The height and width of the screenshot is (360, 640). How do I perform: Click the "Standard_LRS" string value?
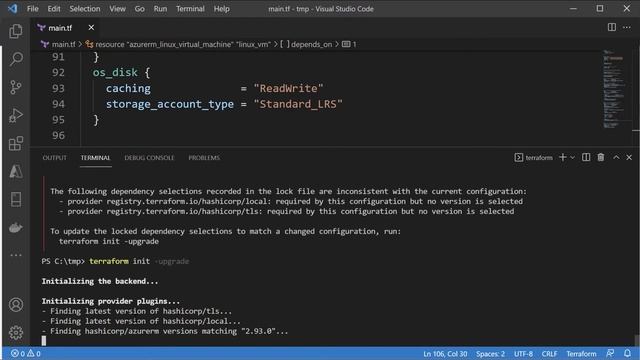point(298,104)
